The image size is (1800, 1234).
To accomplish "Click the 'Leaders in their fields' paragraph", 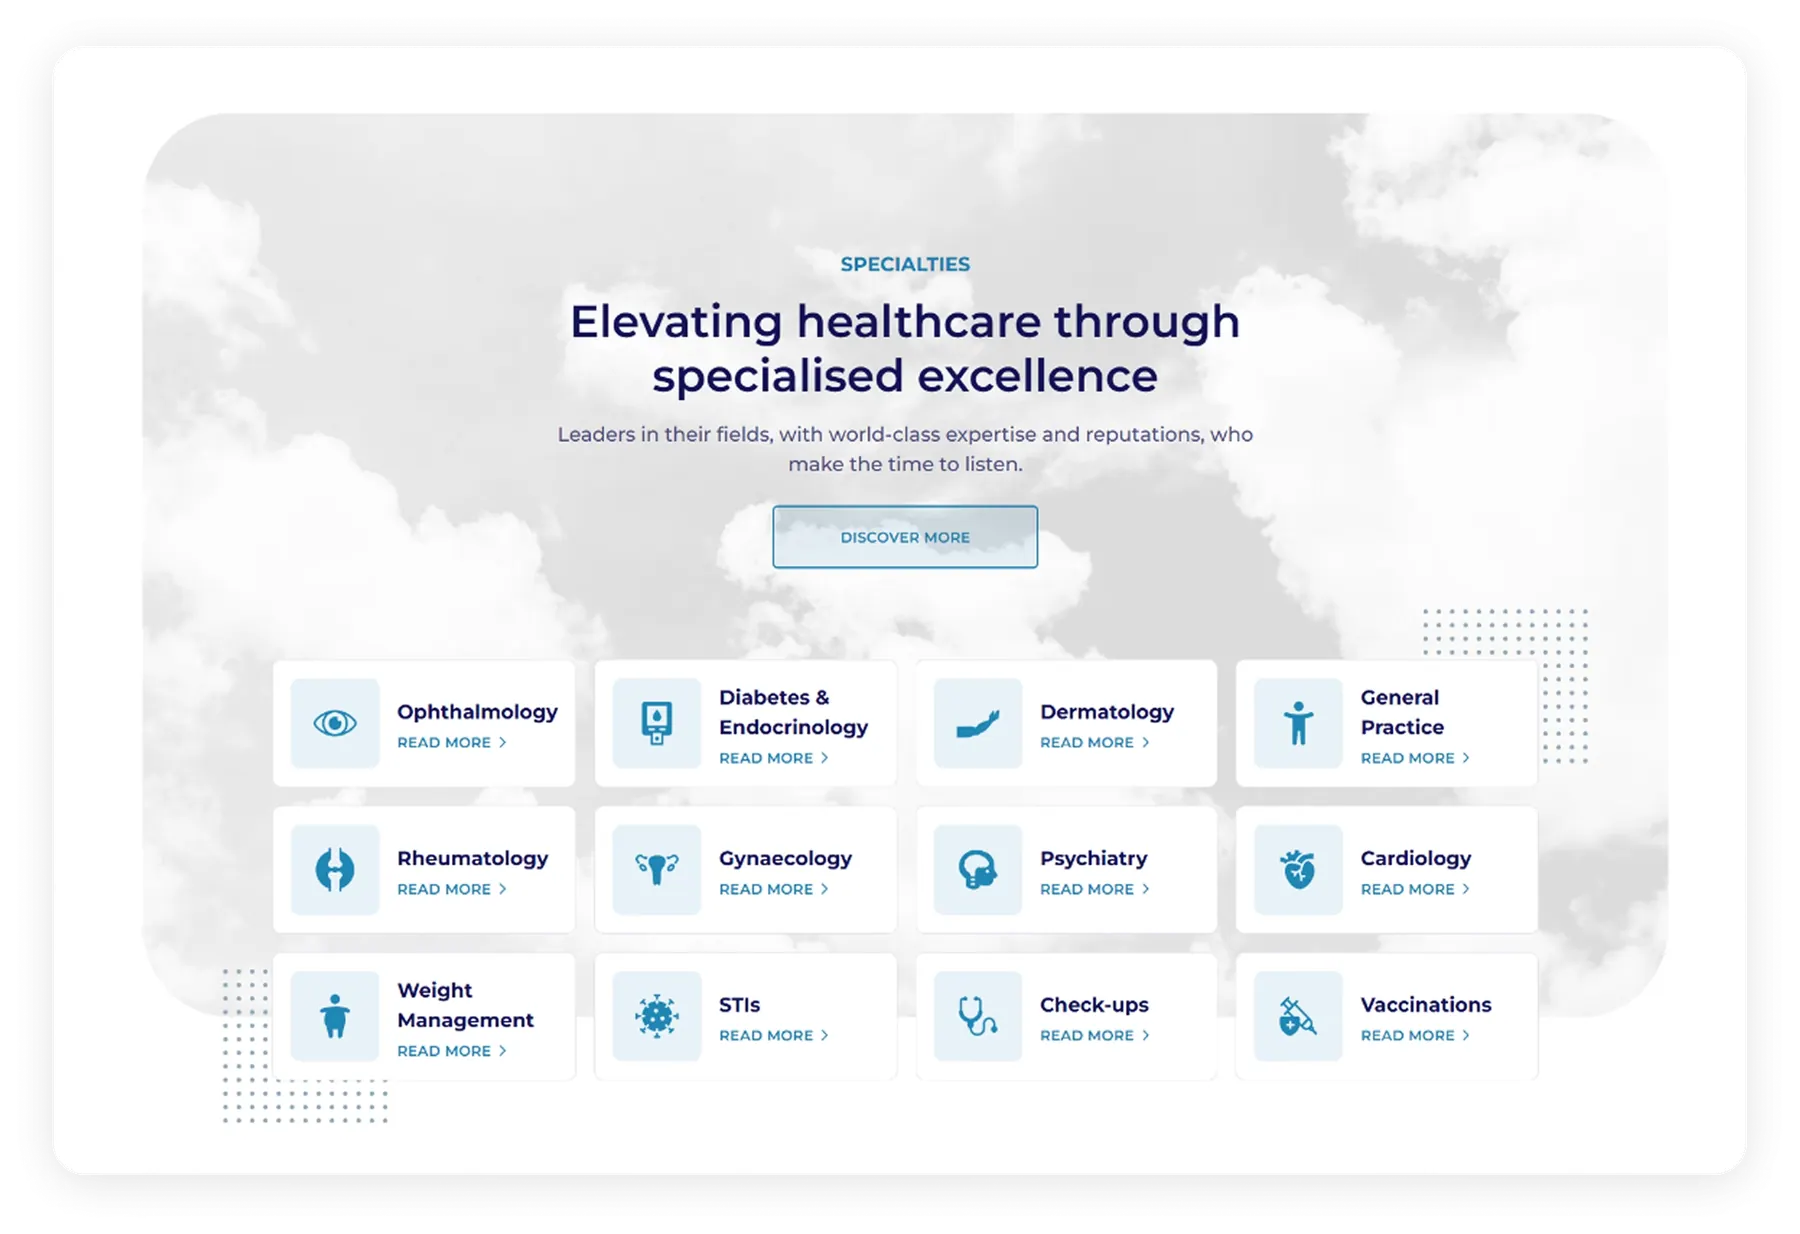I will click(905, 449).
